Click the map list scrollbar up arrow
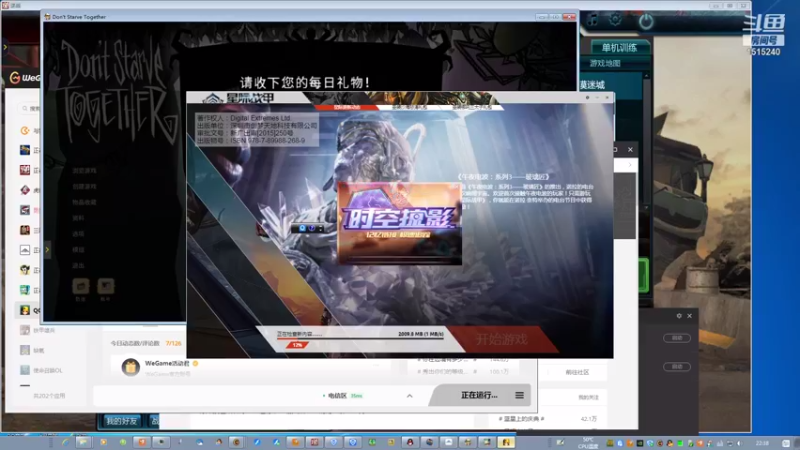Image resolution: width=800 pixels, height=450 pixels. [646, 76]
